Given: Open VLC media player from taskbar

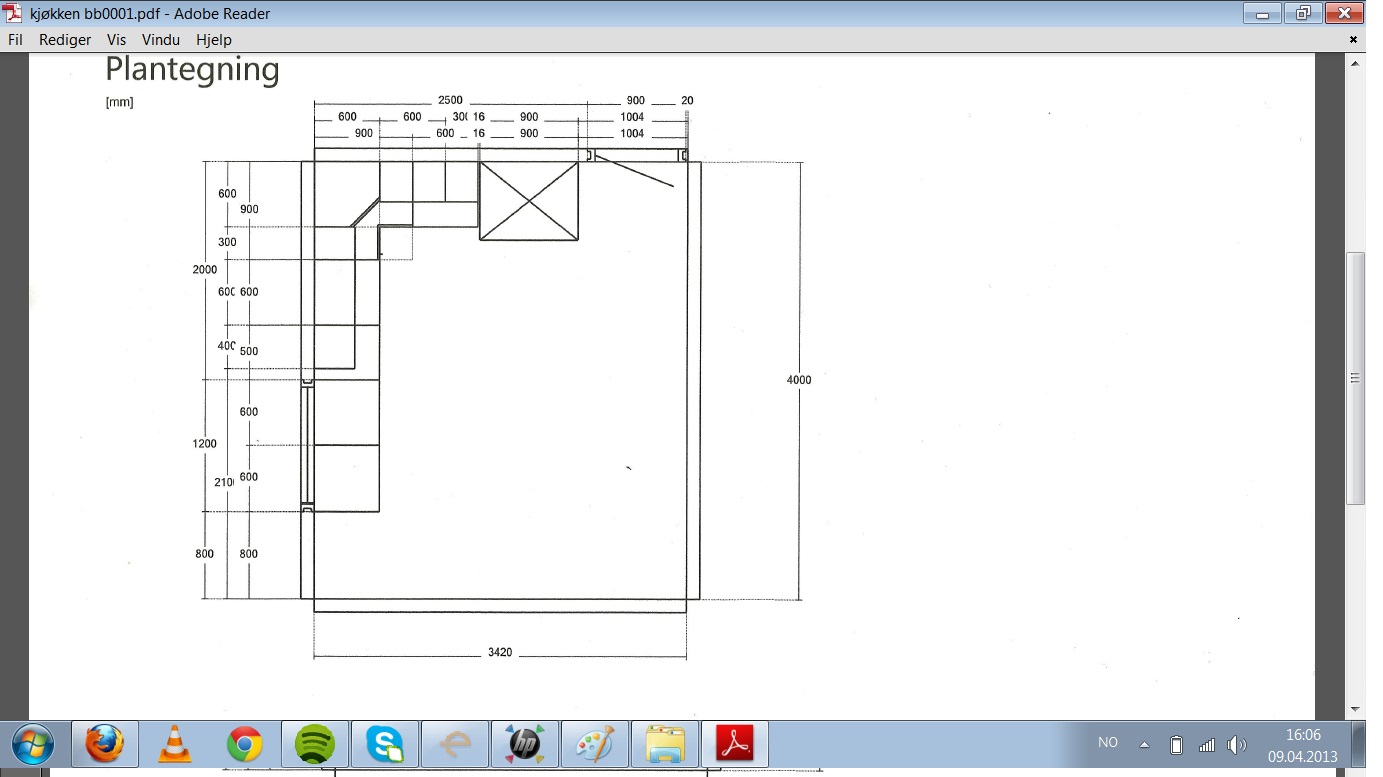Looking at the screenshot, I should 175,745.
